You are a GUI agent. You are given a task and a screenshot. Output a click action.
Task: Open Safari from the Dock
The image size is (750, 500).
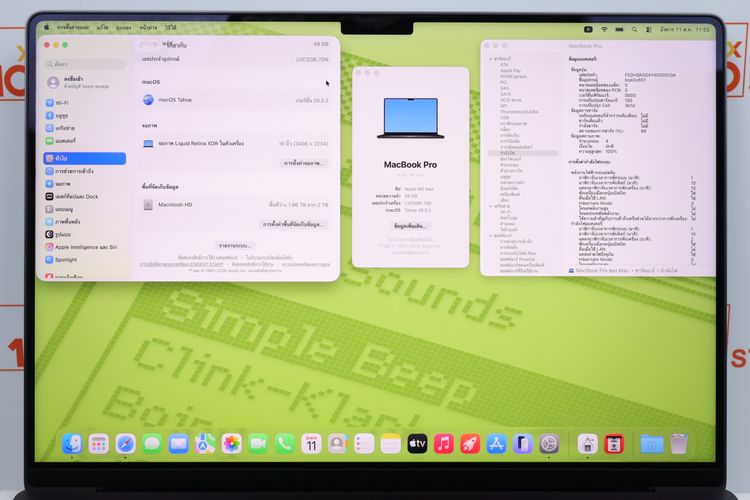[x=125, y=444]
